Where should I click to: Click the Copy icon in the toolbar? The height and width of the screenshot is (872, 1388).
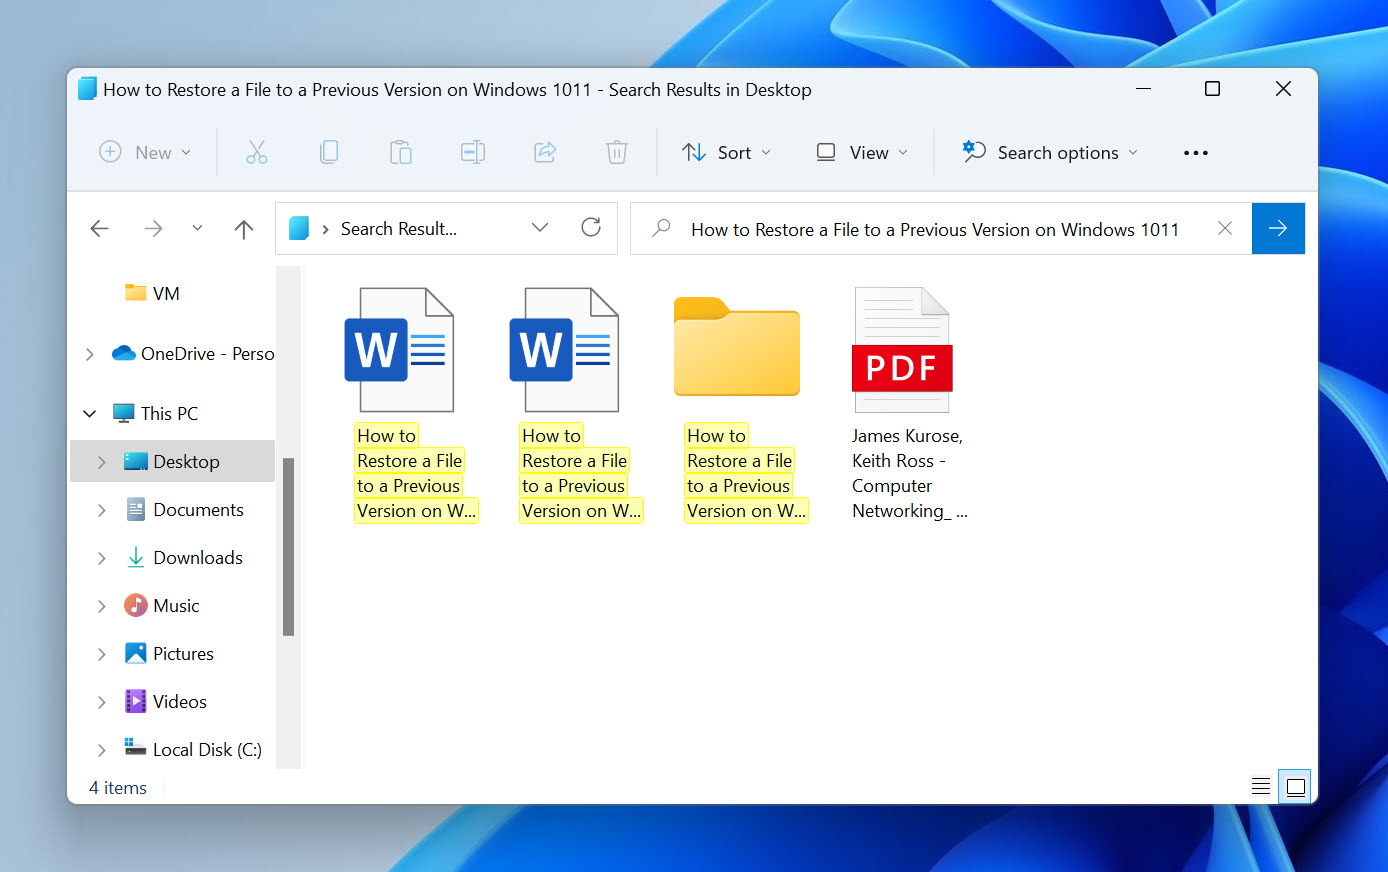tap(329, 152)
